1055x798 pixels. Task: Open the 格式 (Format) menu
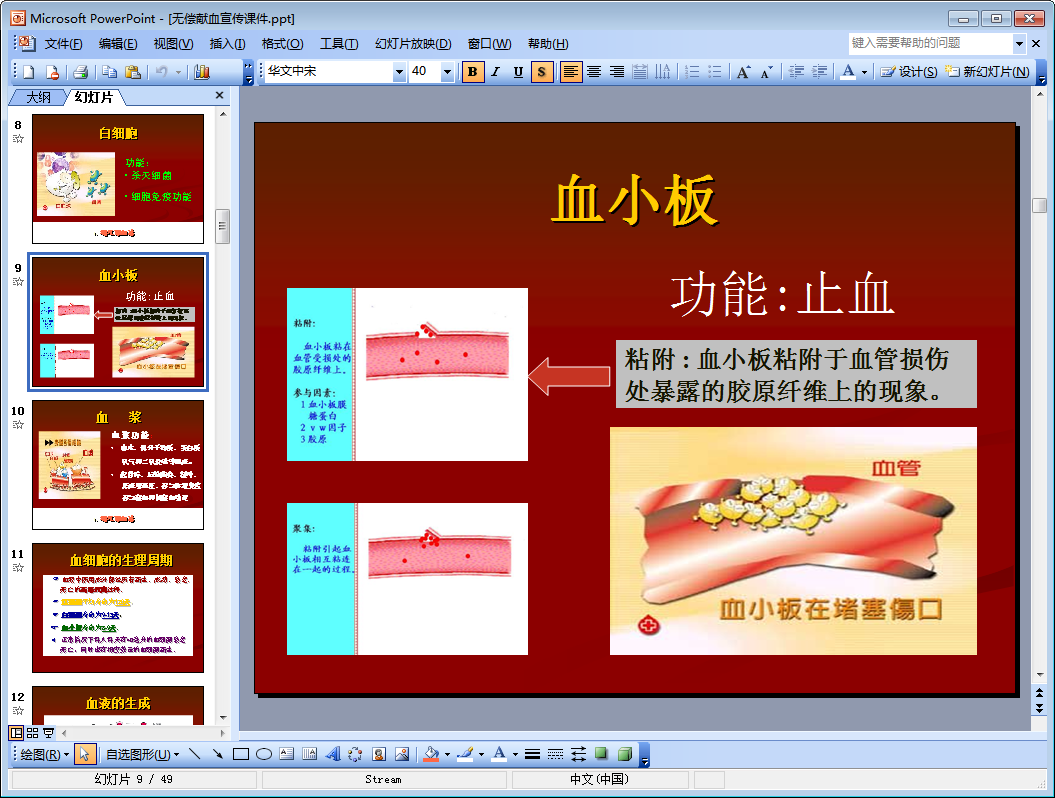coord(283,44)
